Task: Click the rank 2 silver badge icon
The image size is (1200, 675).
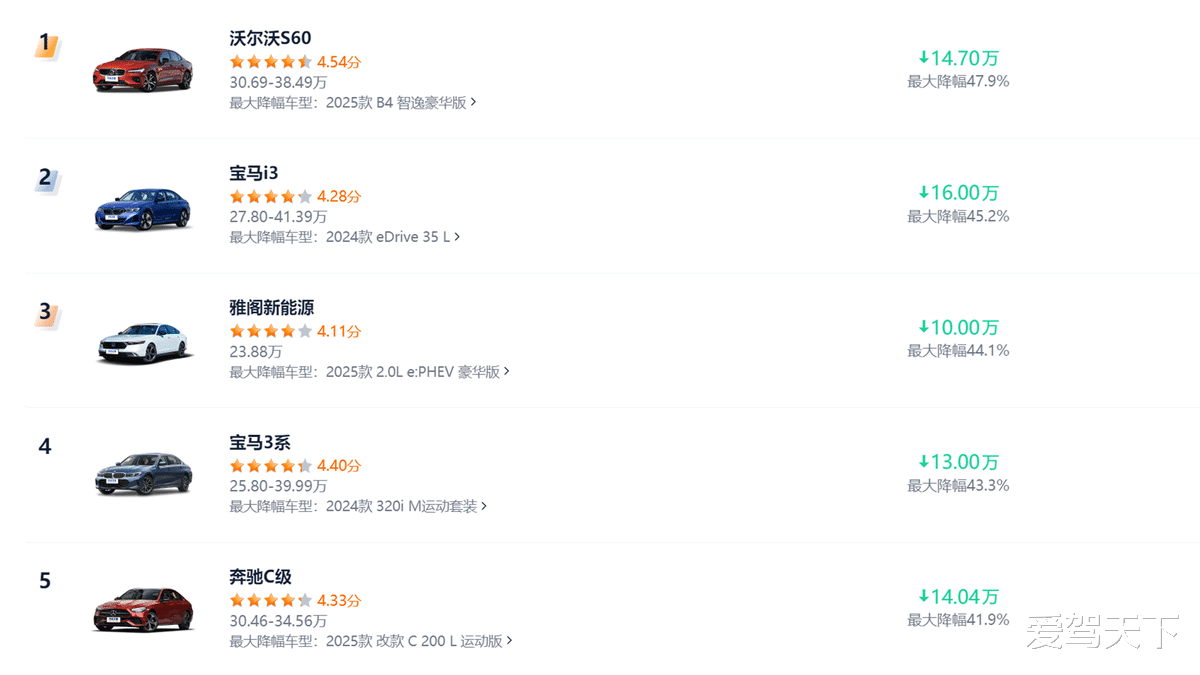Action: 46,179
